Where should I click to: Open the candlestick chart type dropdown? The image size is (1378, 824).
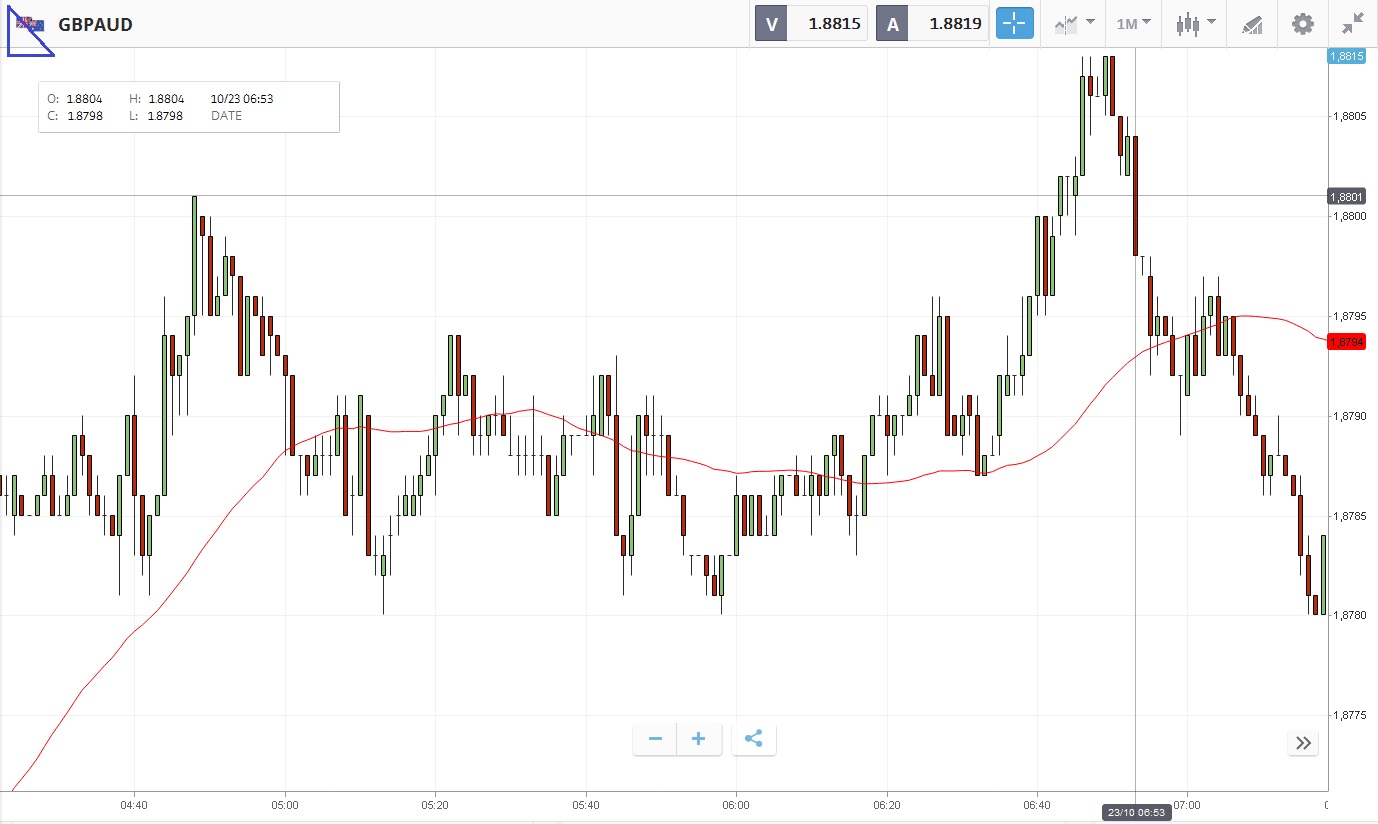pyautogui.click(x=1195, y=24)
